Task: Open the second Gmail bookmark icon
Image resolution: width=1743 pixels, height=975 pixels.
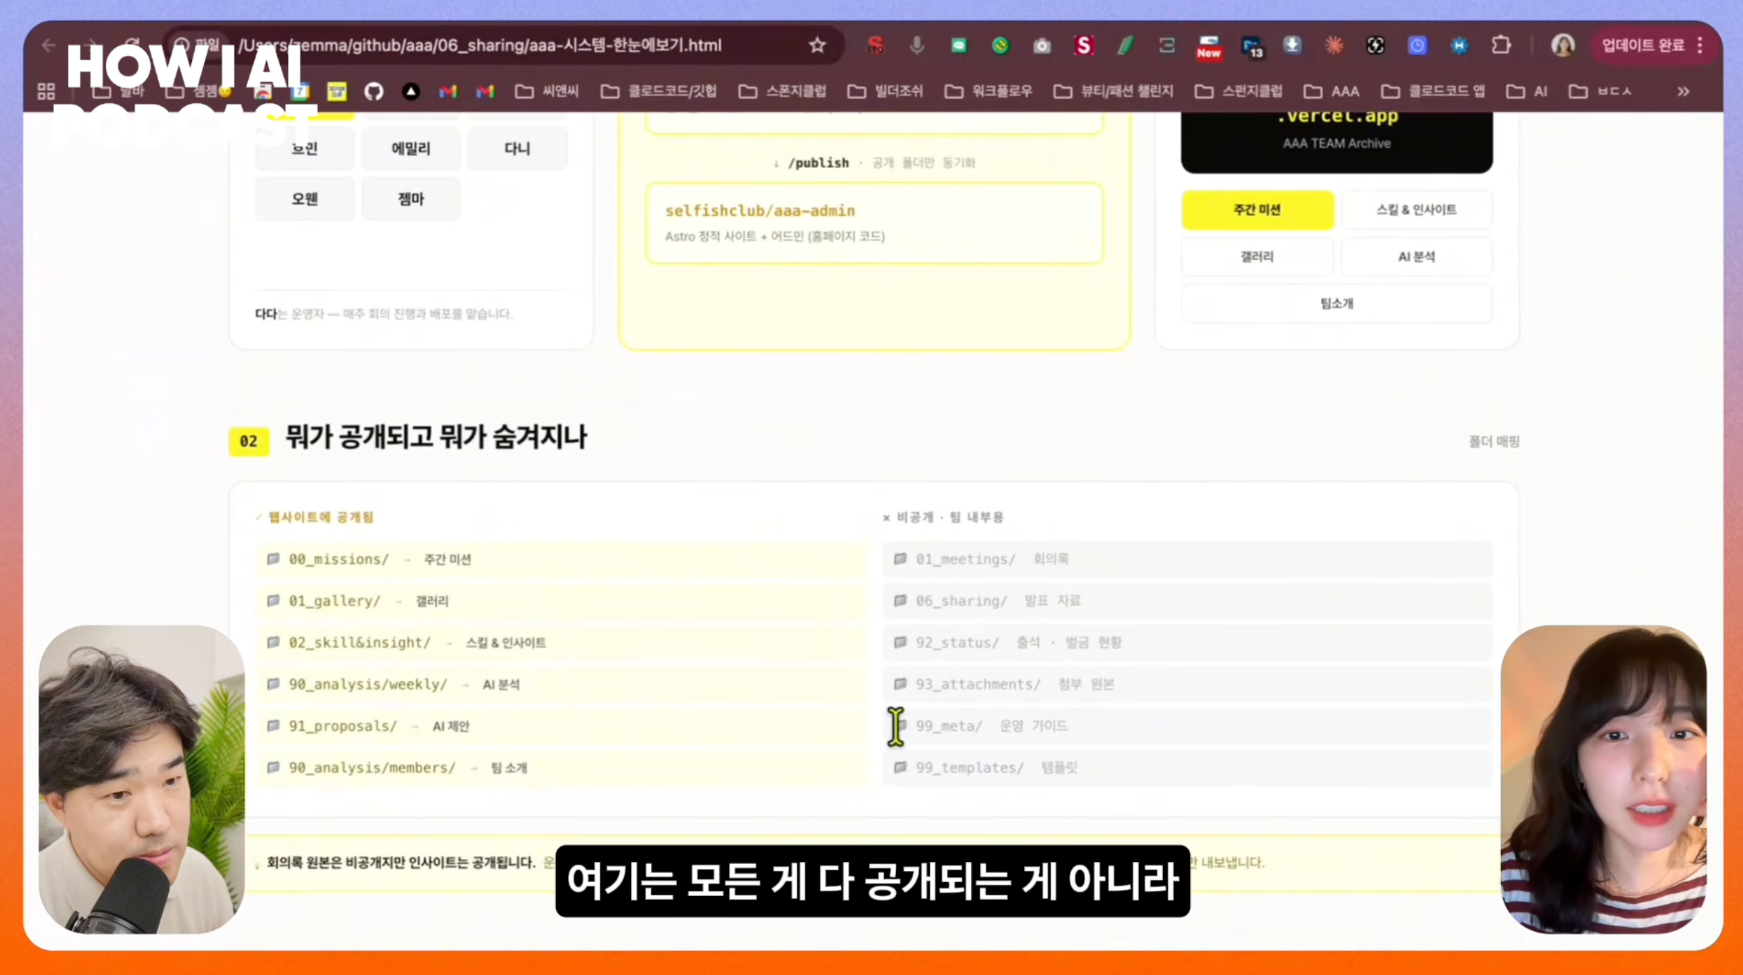Action: click(x=485, y=91)
